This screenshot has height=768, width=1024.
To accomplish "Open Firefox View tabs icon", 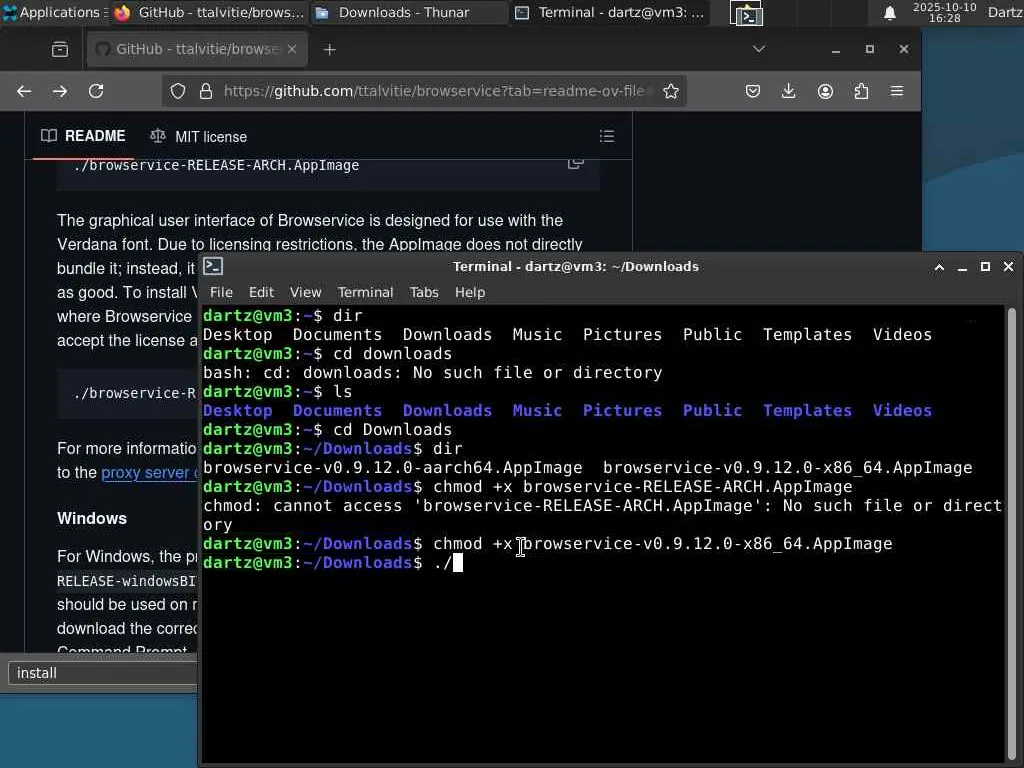I will (60, 49).
